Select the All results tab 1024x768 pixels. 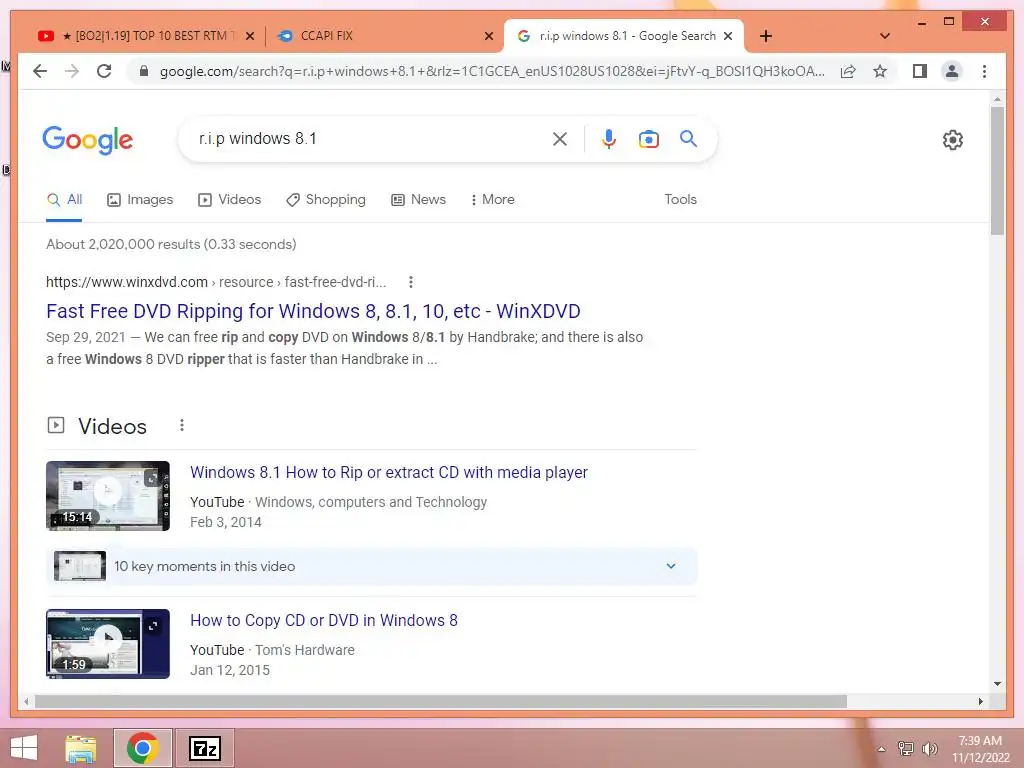[x=64, y=200]
